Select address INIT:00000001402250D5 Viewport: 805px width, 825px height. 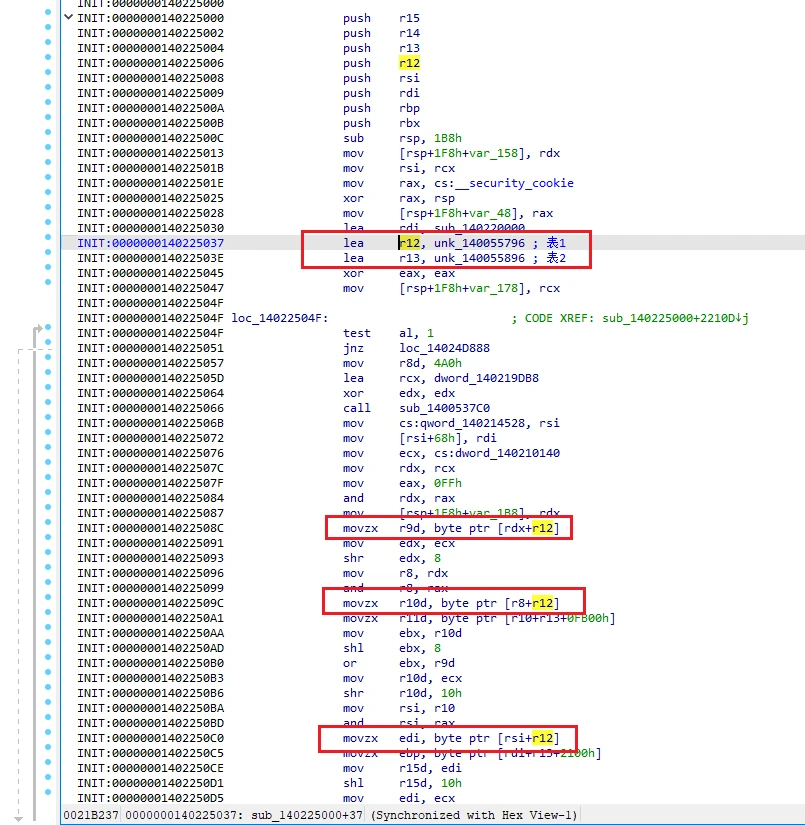pyautogui.click(x=150, y=799)
